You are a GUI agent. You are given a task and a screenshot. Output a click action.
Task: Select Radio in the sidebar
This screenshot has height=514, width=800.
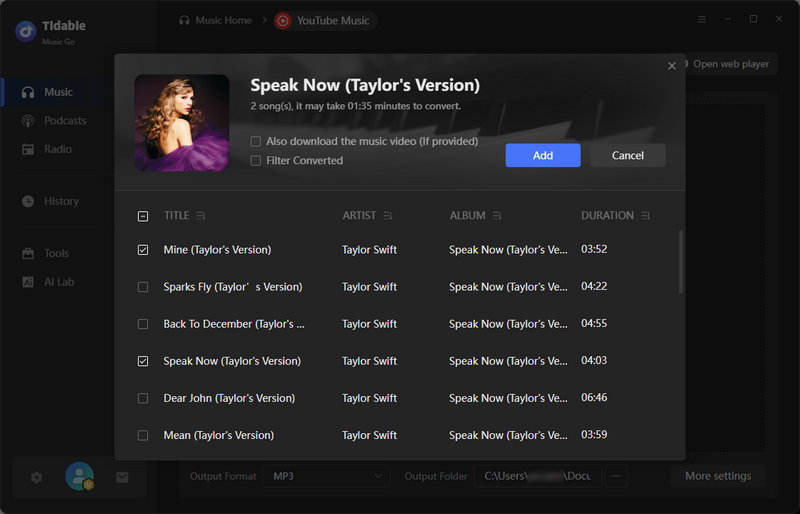click(58, 150)
